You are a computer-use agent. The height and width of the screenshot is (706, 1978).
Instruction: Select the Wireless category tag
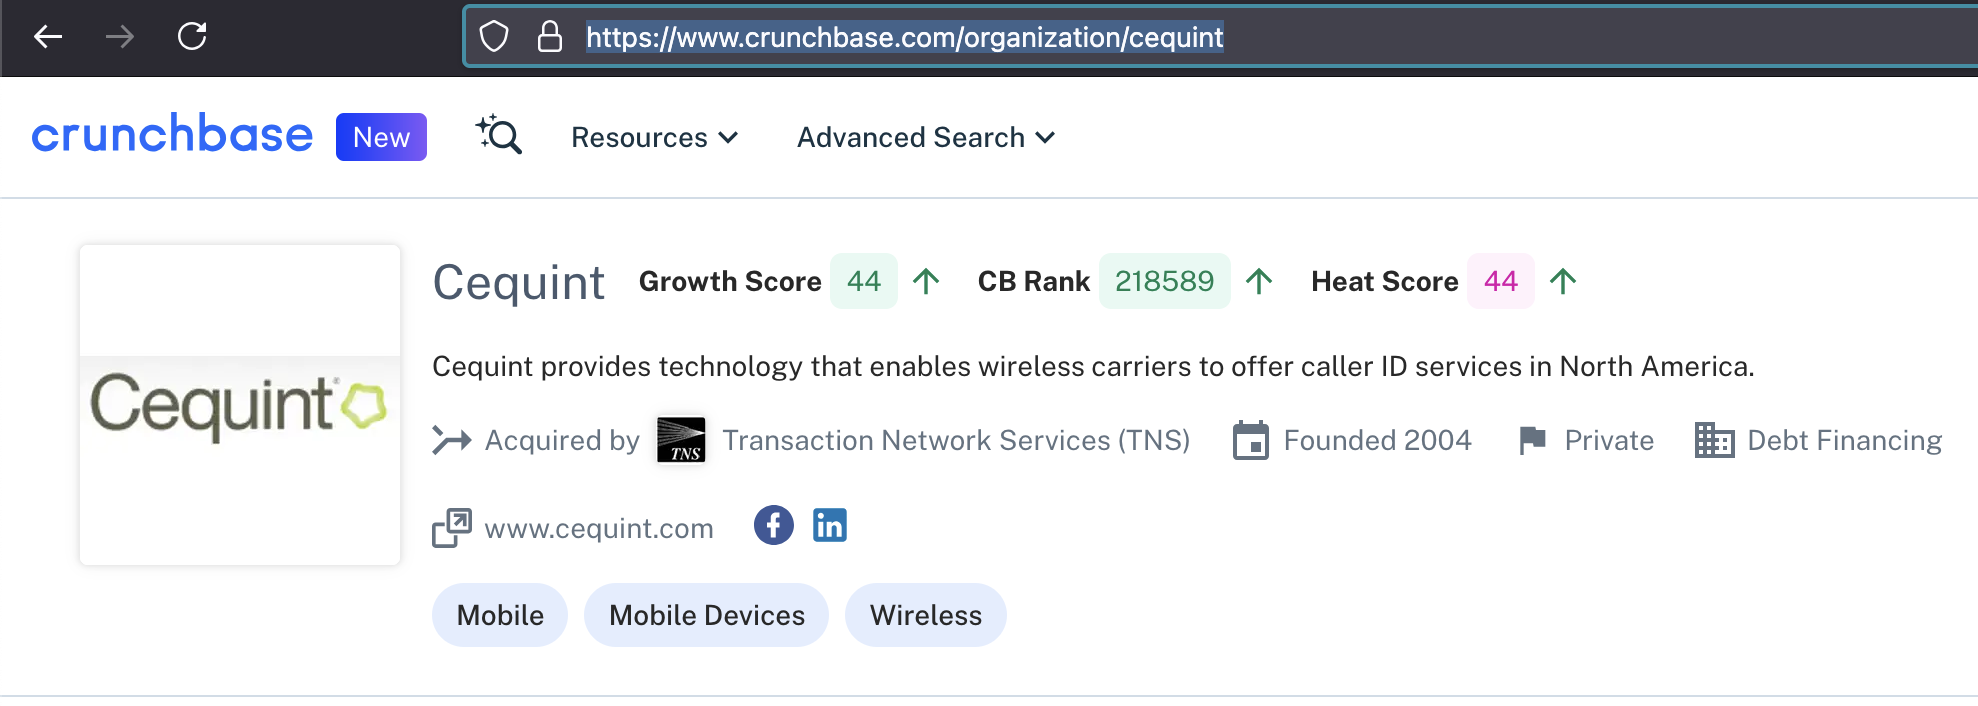pos(926,615)
